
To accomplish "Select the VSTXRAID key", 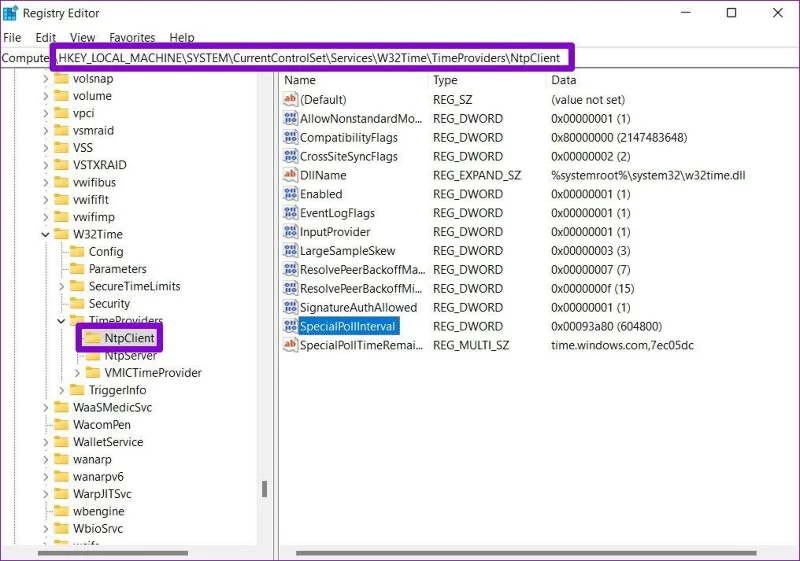I will 99,165.
